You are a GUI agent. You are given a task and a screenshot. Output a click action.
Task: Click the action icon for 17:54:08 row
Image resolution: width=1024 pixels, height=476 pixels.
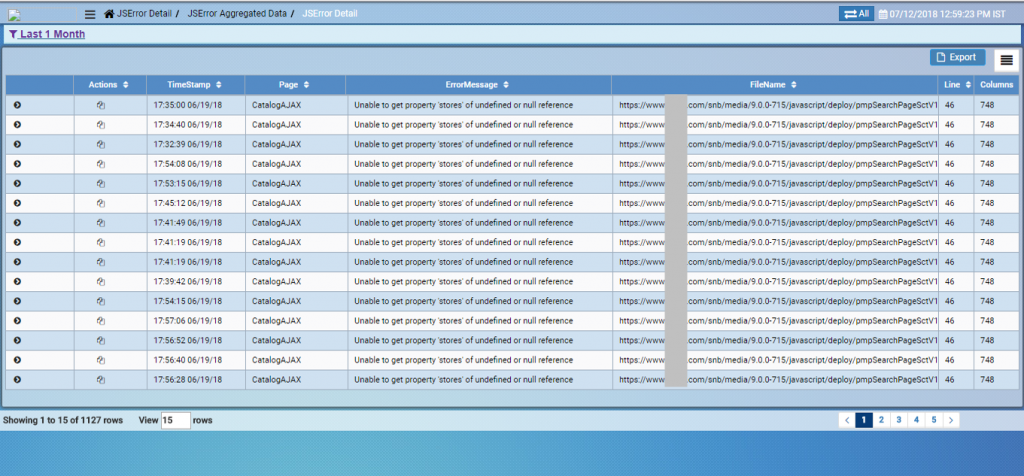(101, 164)
